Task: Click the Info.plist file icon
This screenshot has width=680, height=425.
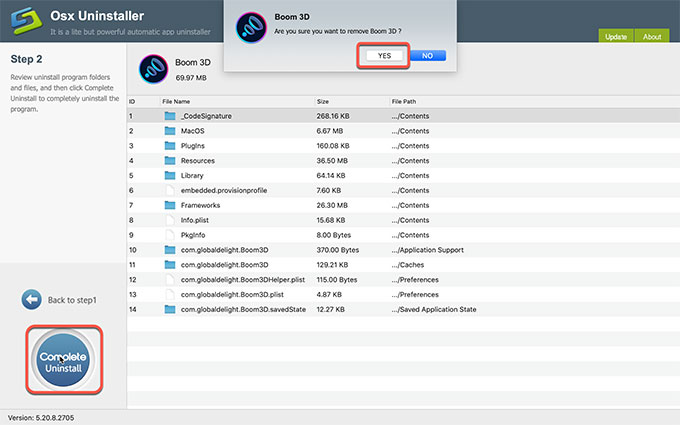Action: tap(170, 220)
